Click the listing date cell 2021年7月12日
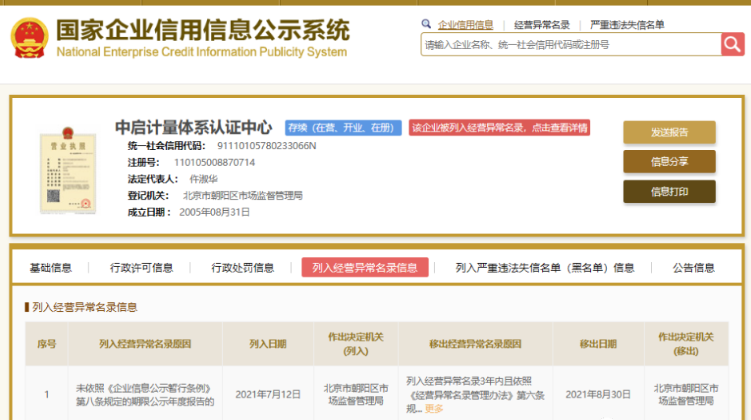Image resolution: width=751 pixels, height=420 pixels. coord(268,395)
